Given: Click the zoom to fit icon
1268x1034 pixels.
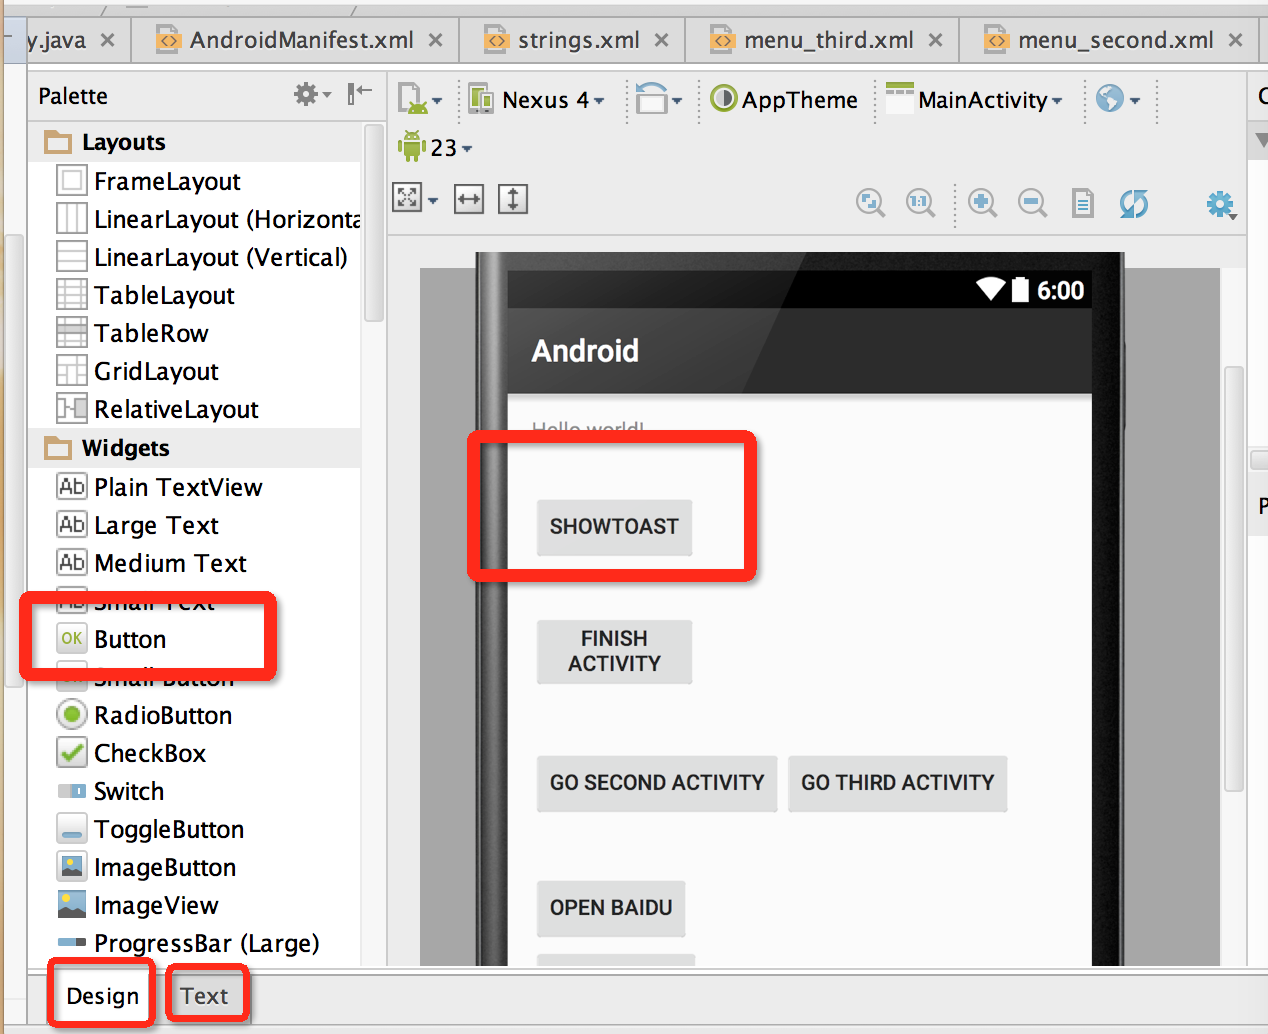Looking at the screenshot, I should [870, 203].
